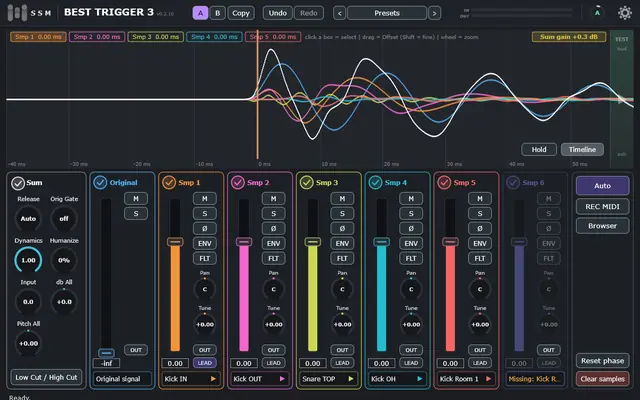This screenshot has height=400, width=640.
Task: Mute the Original channel with M
Action: tap(136, 198)
